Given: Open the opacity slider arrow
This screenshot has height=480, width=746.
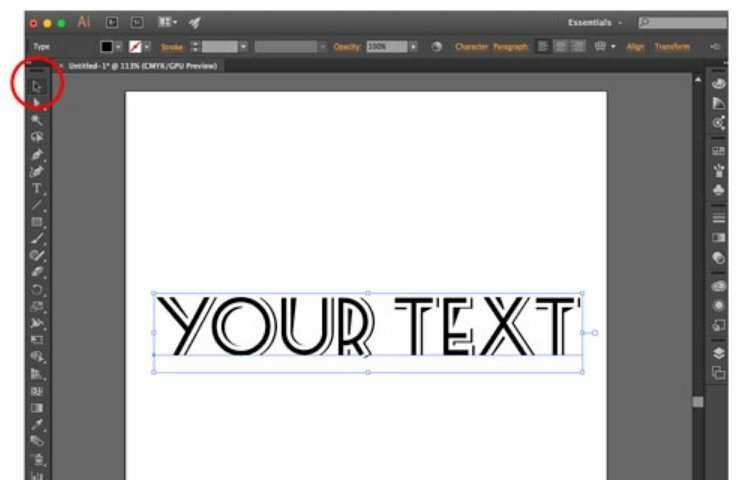Looking at the screenshot, I should pyautogui.click(x=413, y=47).
